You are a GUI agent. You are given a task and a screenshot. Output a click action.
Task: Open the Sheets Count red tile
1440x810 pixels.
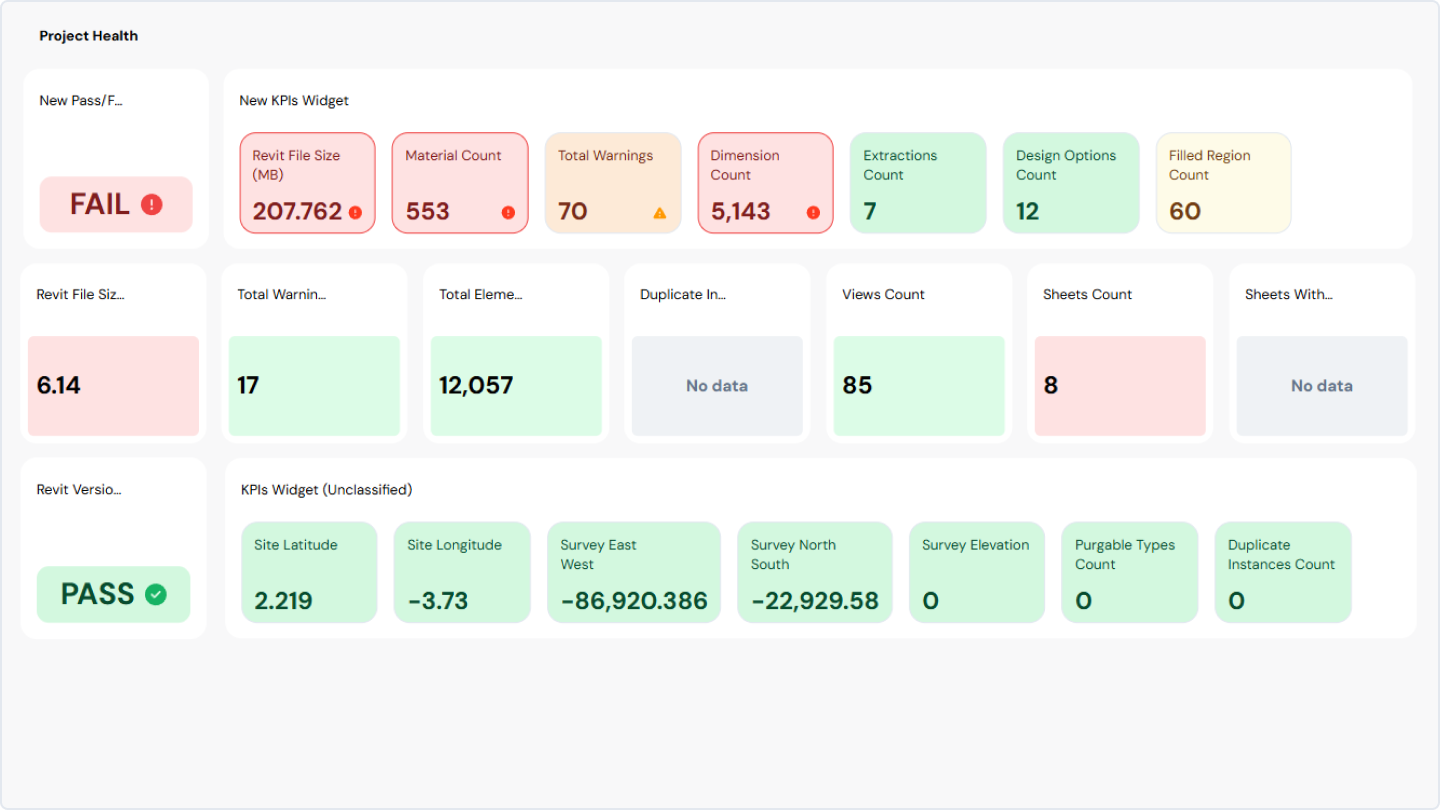point(1120,385)
